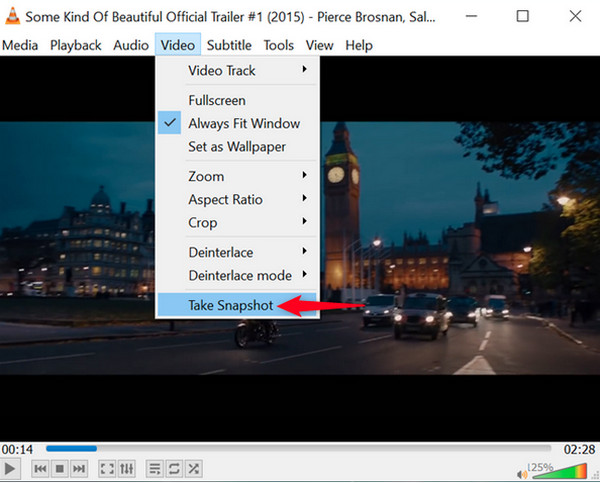600x483 pixels.
Task: Toggle loop playback icon
Action: (174, 468)
